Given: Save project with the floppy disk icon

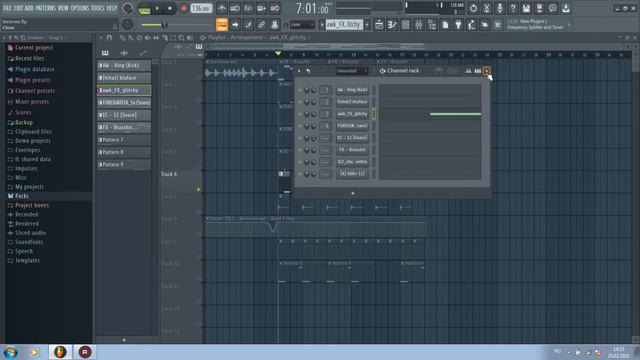Looking at the screenshot, I should (526, 8).
